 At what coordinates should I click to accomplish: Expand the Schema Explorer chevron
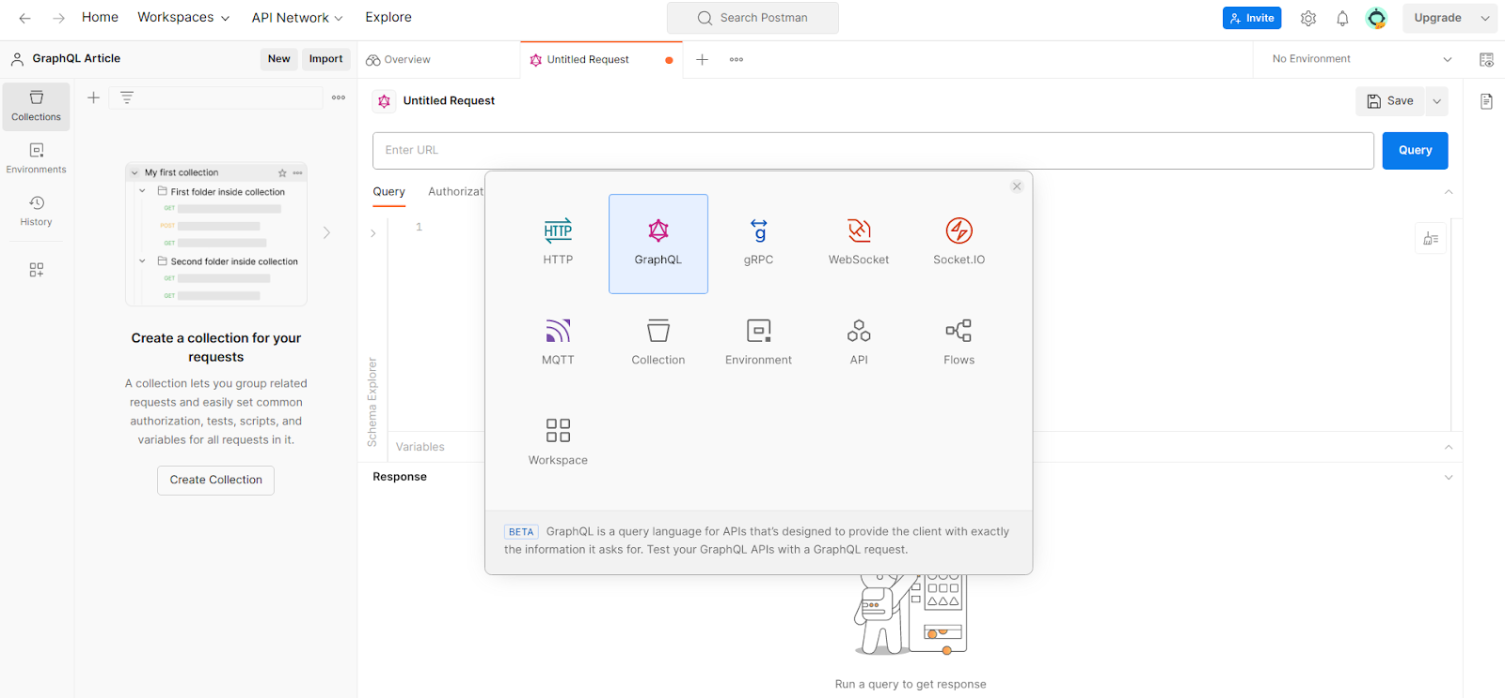373,233
